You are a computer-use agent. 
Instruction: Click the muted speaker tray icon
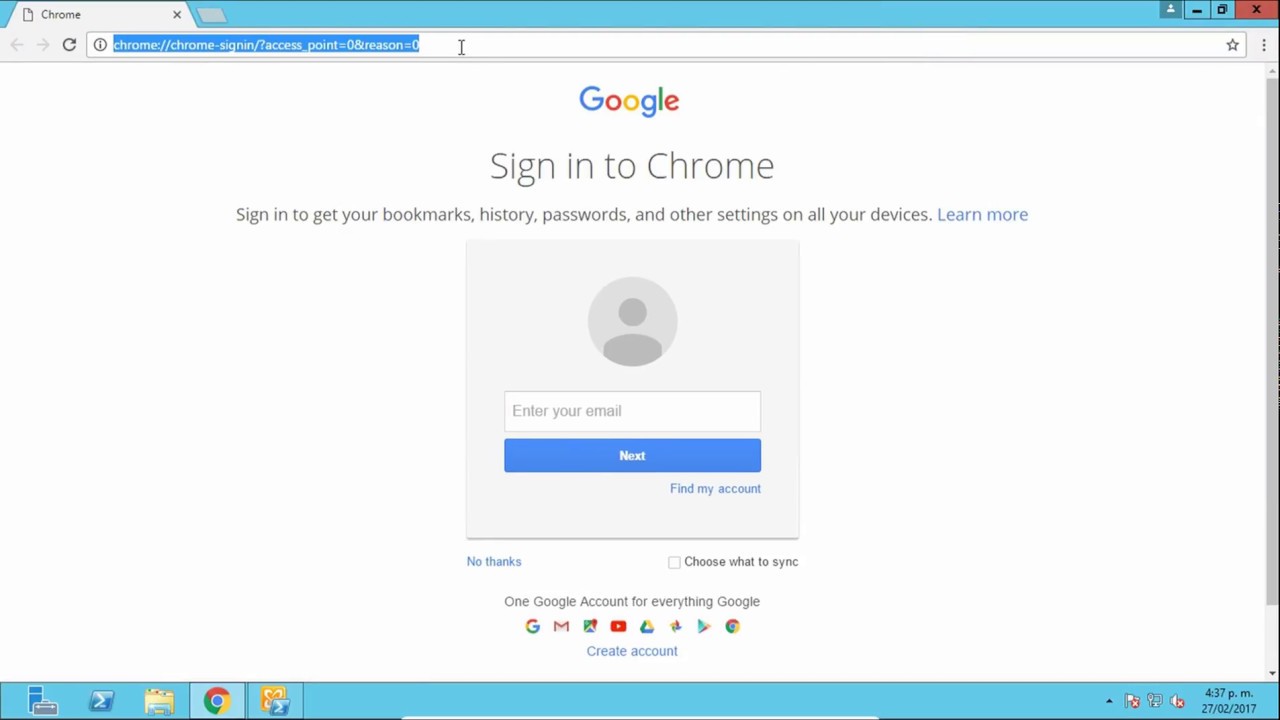1177,701
